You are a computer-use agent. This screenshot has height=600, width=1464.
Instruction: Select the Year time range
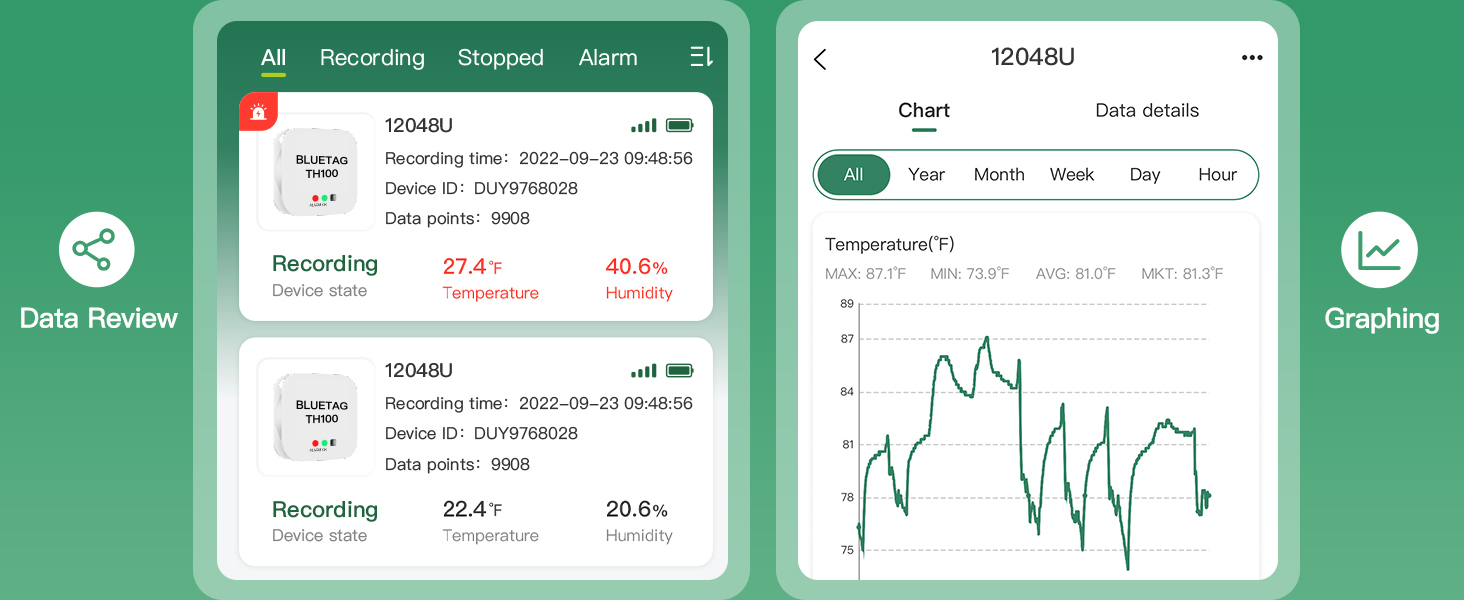(926, 175)
